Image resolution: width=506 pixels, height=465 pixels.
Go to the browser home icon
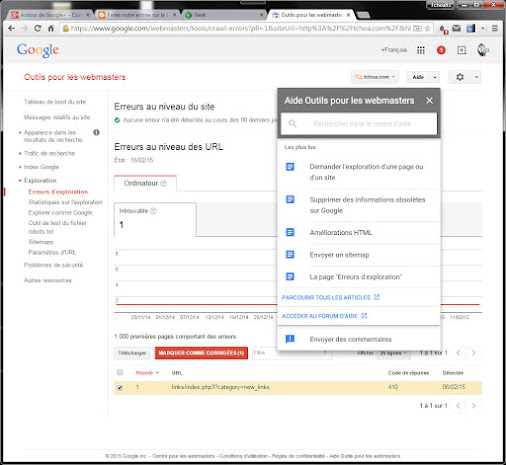click(x=51, y=28)
